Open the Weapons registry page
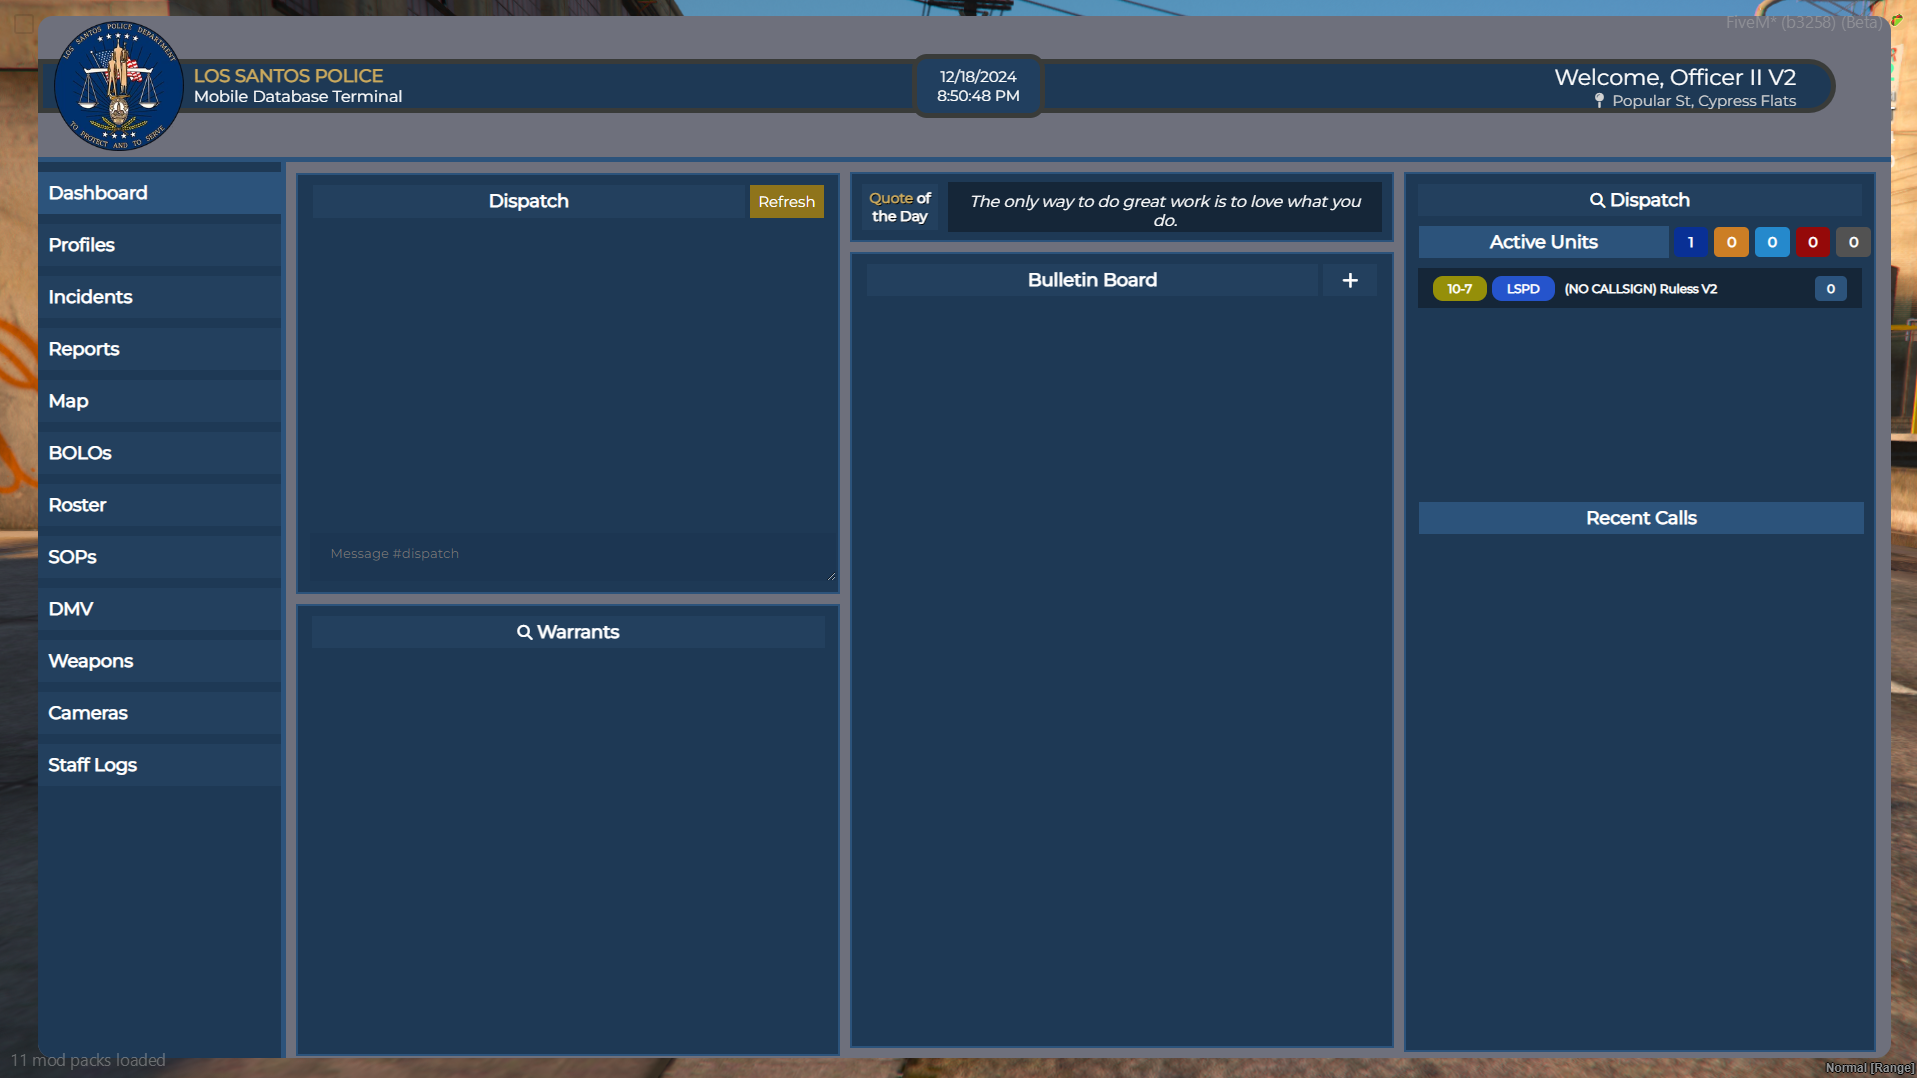This screenshot has width=1917, height=1078. (x=160, y=661)
